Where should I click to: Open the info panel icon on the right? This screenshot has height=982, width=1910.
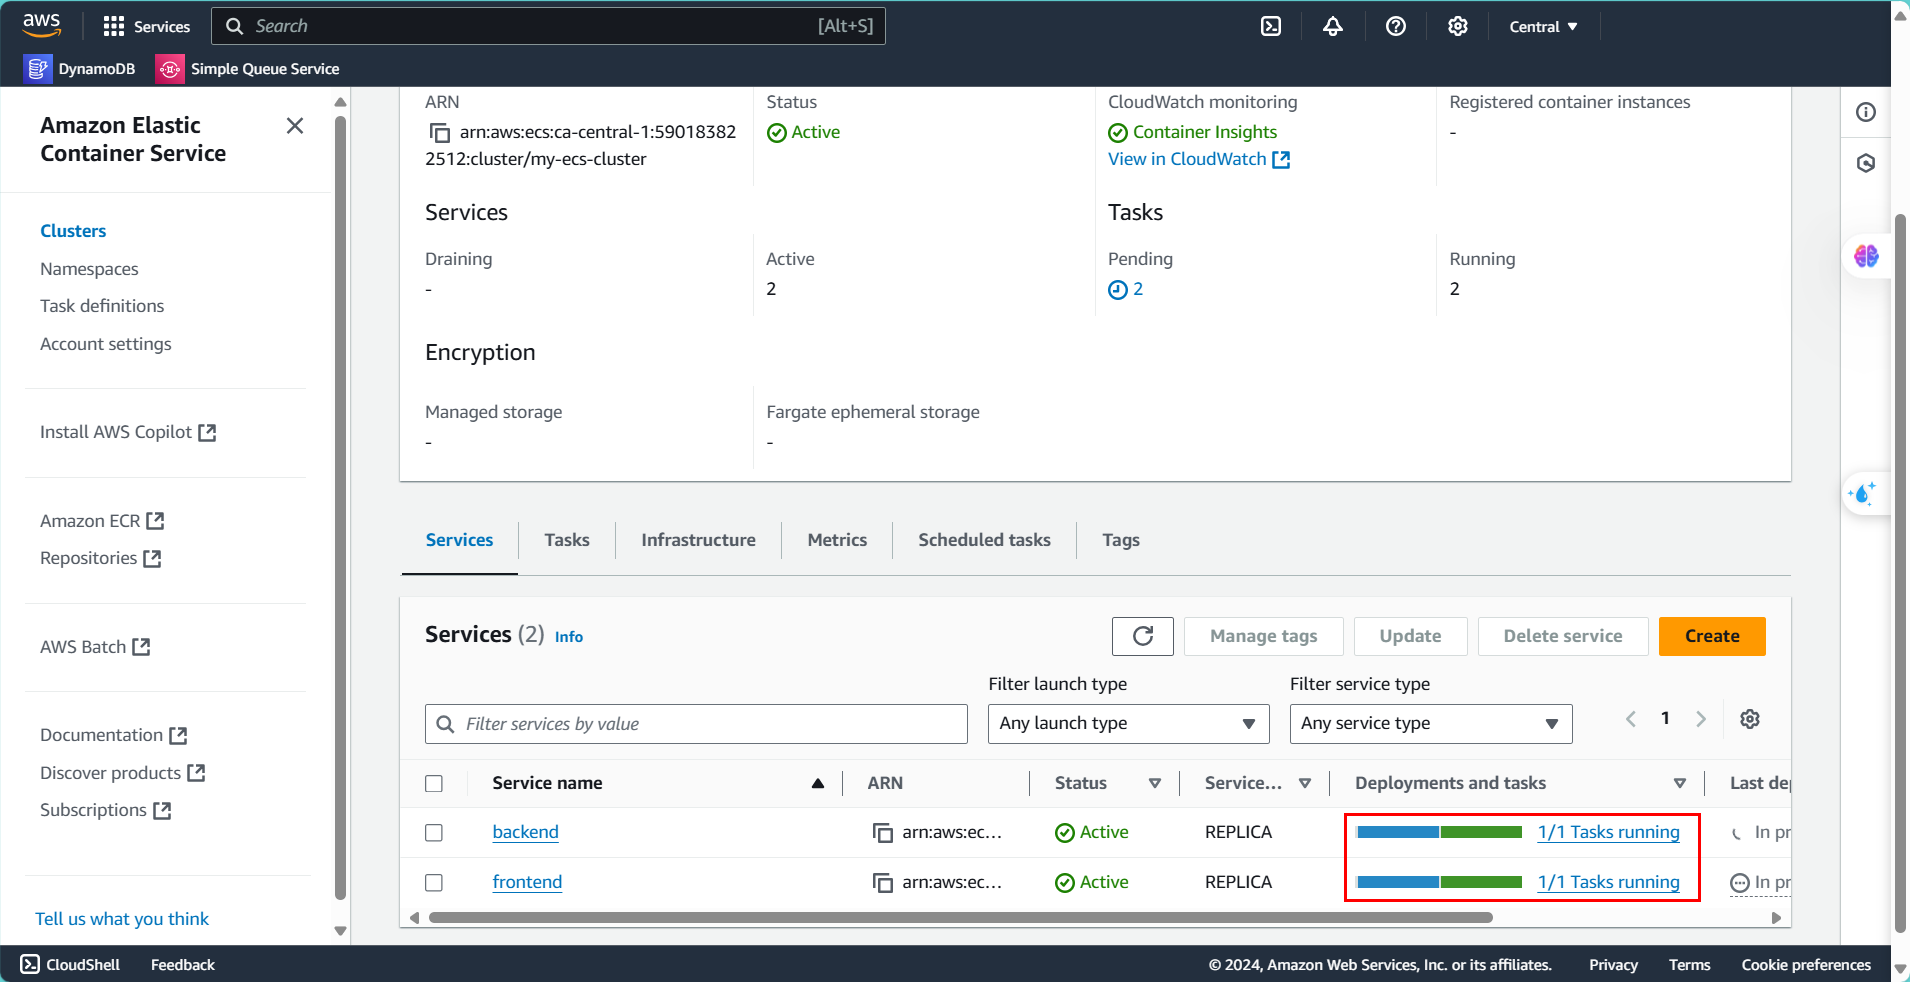point(1866,112)
